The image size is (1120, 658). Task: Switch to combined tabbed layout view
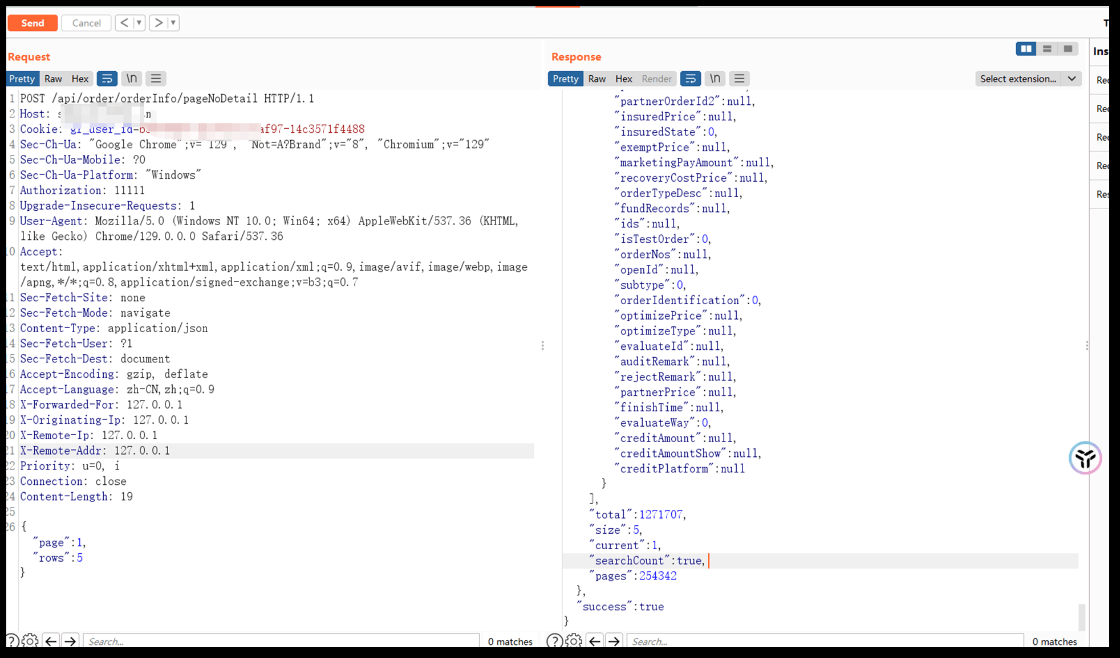[1068, 49]
